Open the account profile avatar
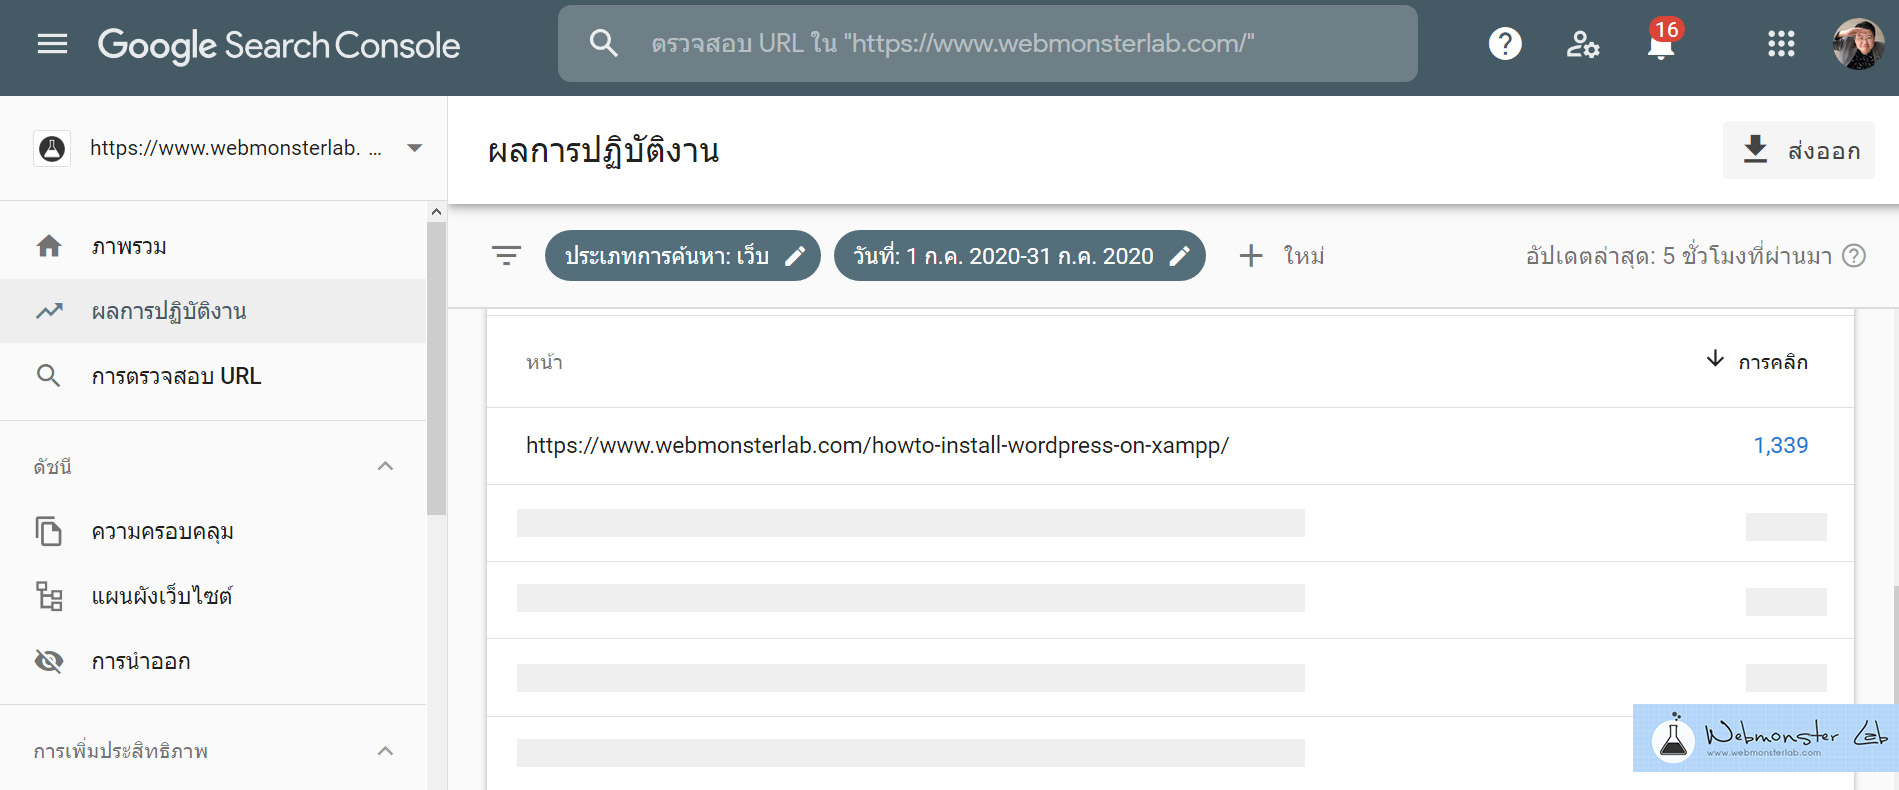 coord(1858,44)
